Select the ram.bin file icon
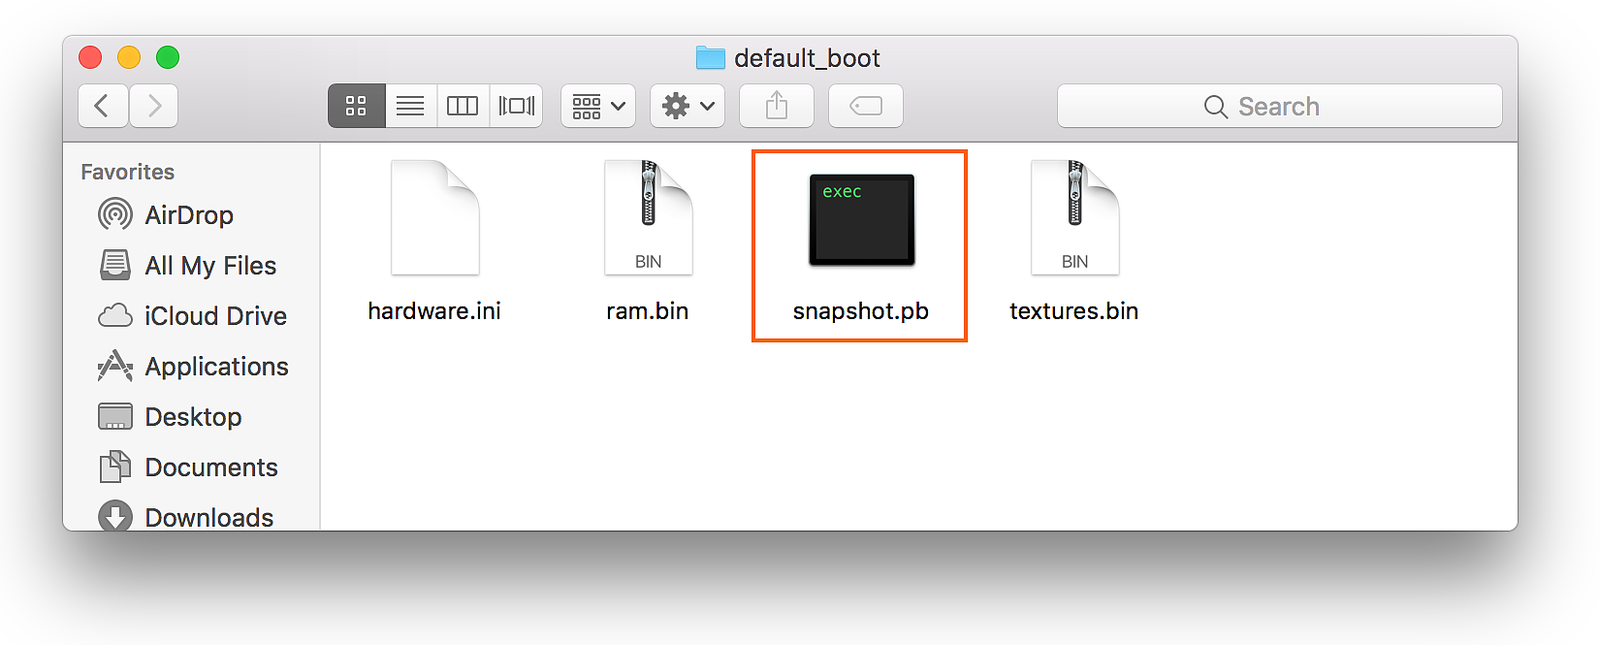Image resolution: width=1600 pixels, height=645 pixels. coord(648,219)
